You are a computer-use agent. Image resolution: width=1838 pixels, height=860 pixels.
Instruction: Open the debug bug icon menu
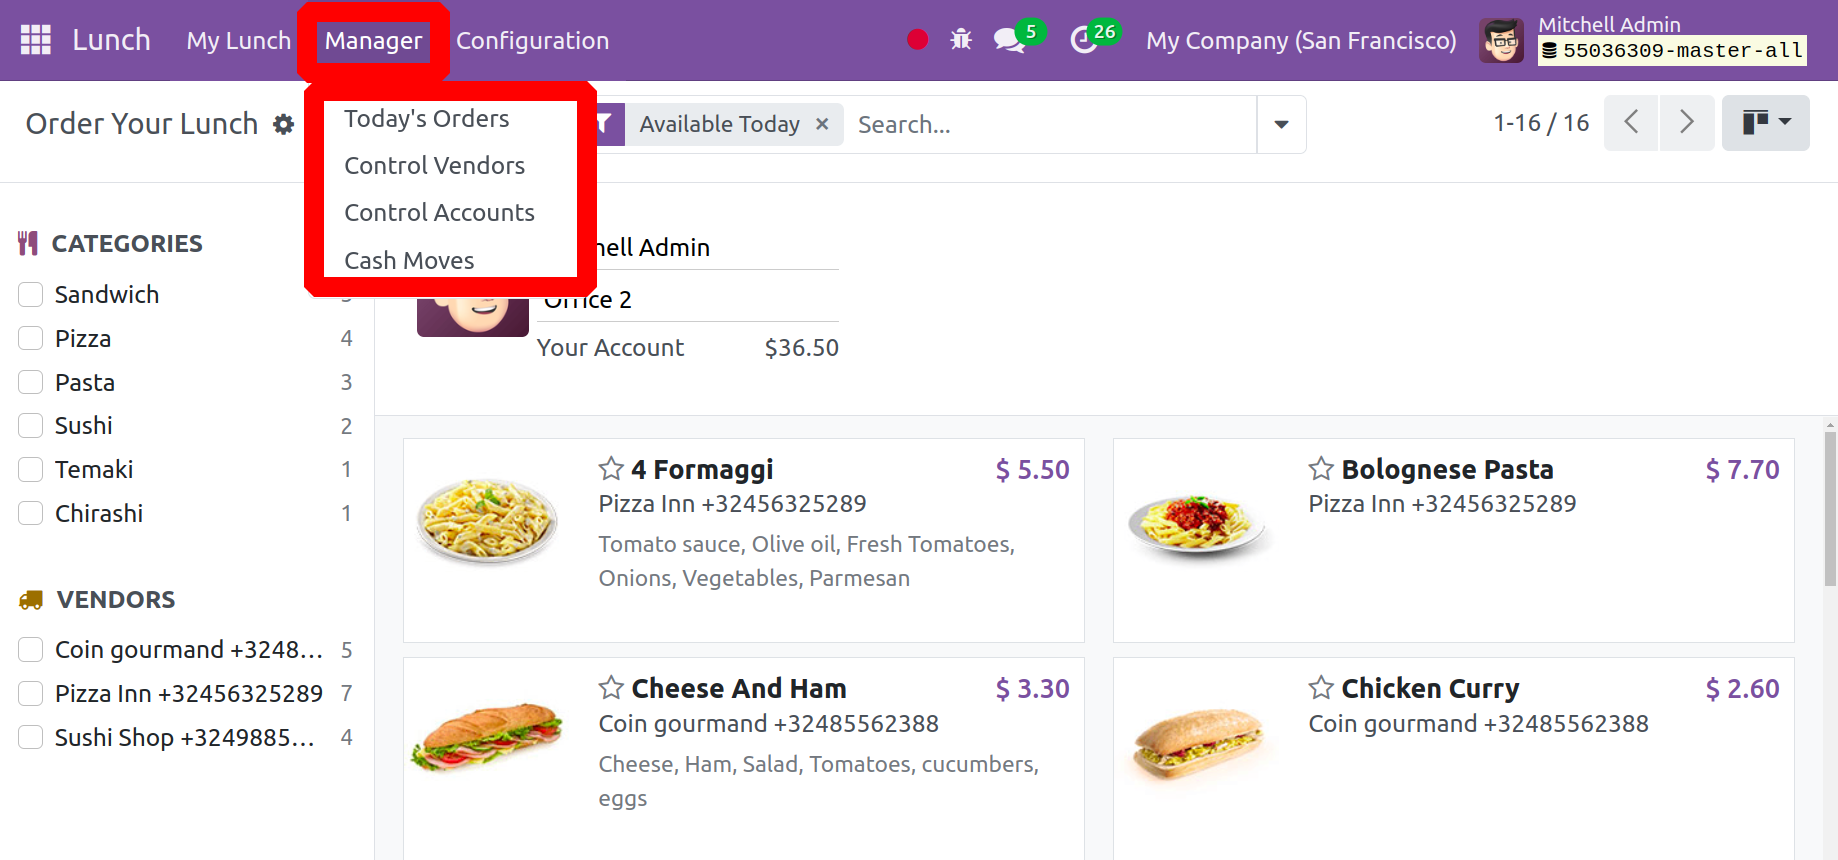pyautogui.click(x=961, y=40)
